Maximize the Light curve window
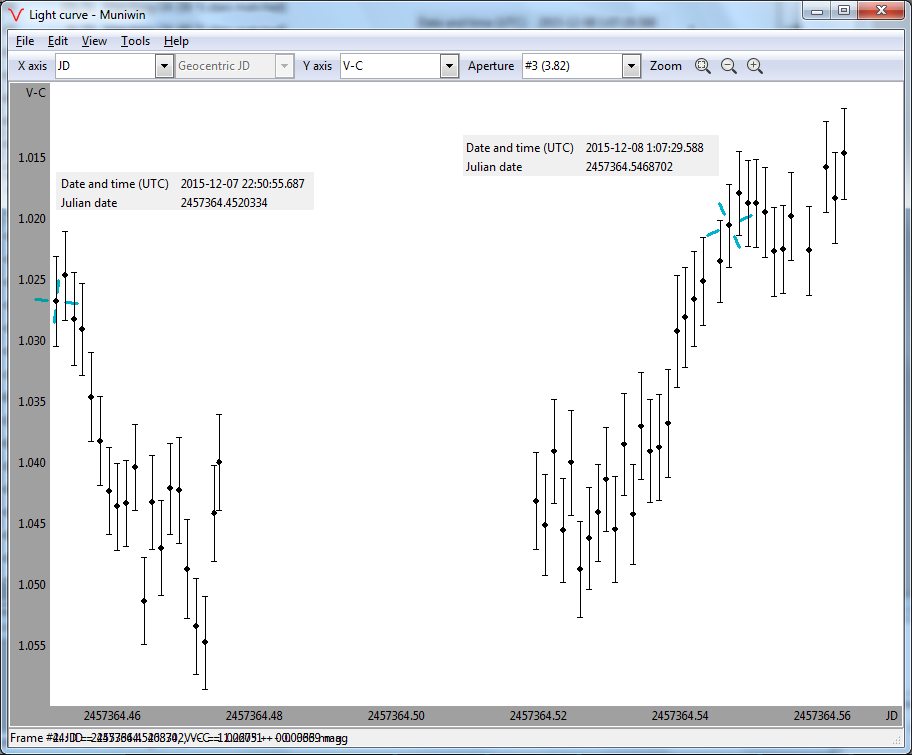This screenshot has height=755, width=912. 844,11
